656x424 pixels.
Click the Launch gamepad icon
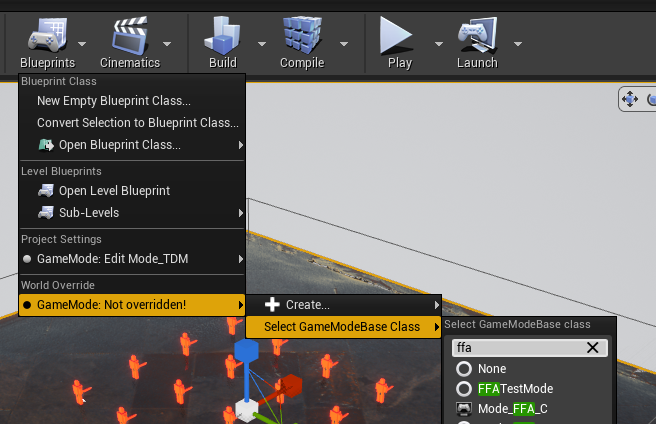pyautogui.click(x=477, y=36)
